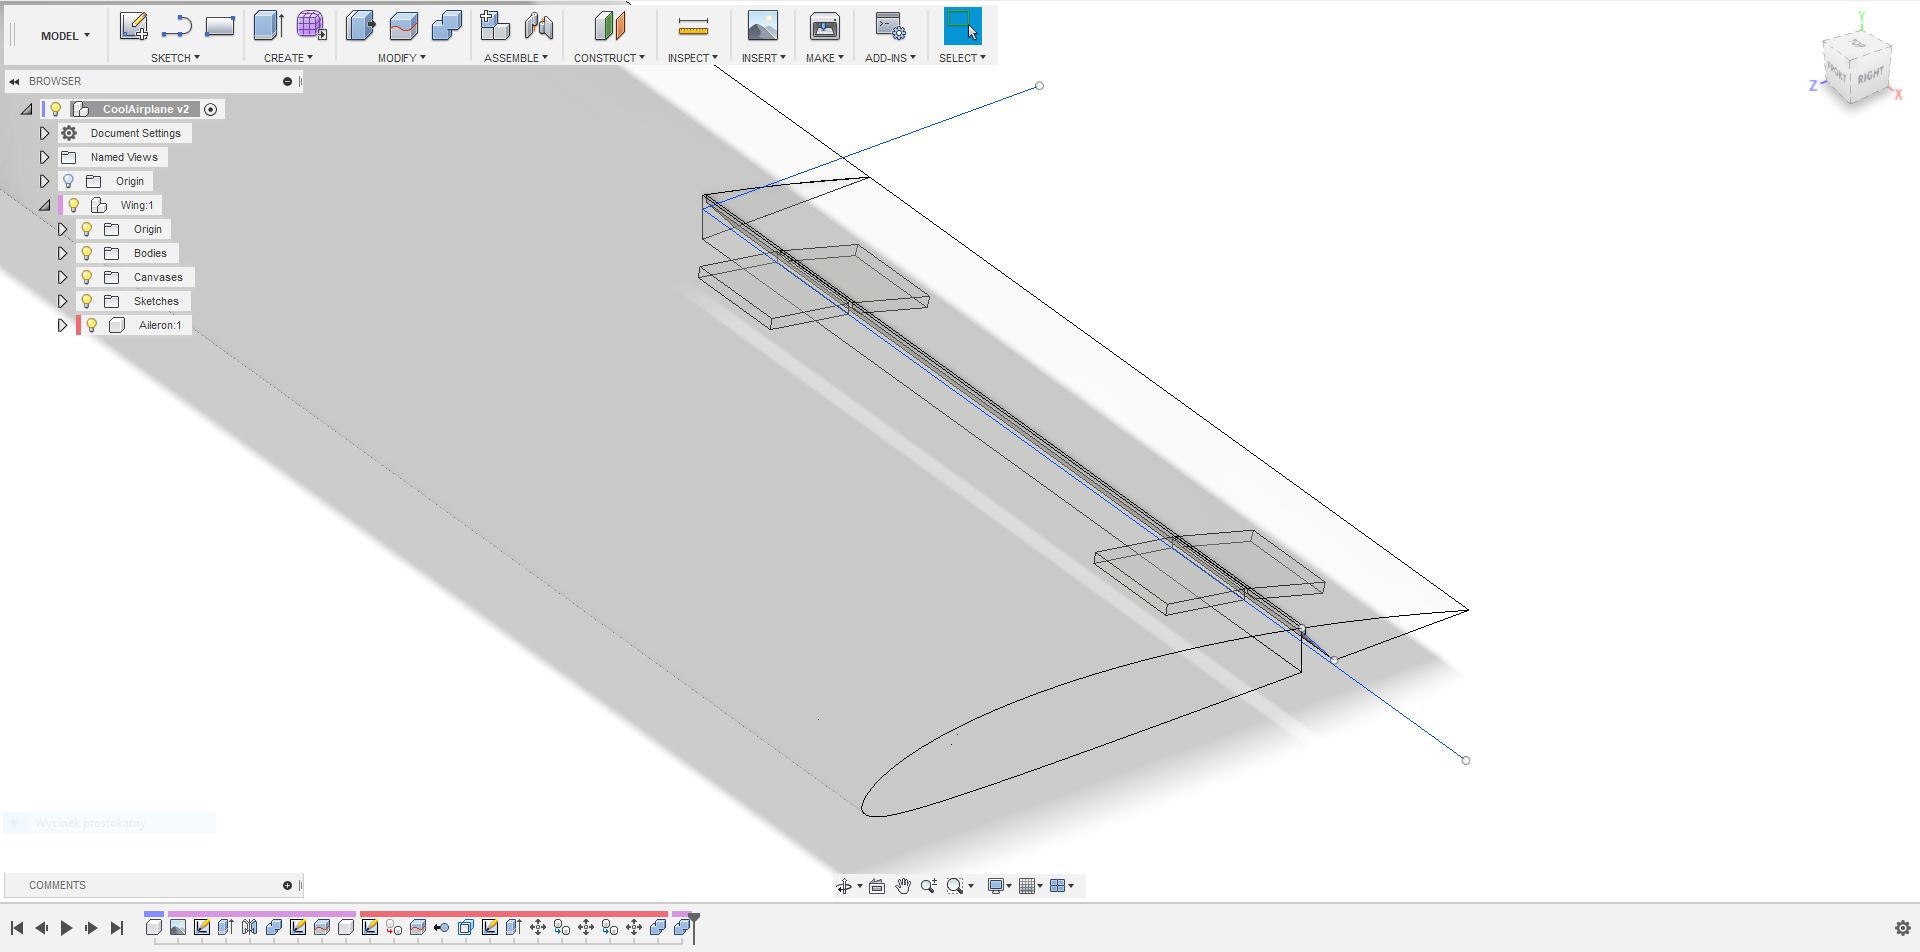Viewport: 1920px width, 952px height.
Task: Expand the Canvases folder
Action: pos(62,277)
